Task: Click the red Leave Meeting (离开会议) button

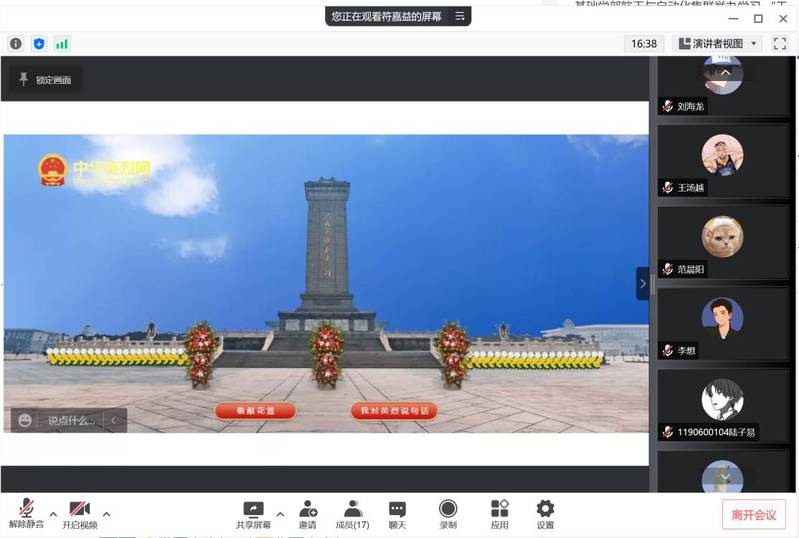Action: (x=753, y=514)
